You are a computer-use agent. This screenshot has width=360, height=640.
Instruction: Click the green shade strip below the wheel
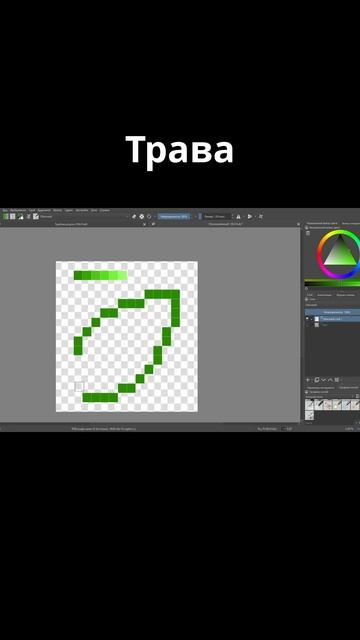coord(332,283)
